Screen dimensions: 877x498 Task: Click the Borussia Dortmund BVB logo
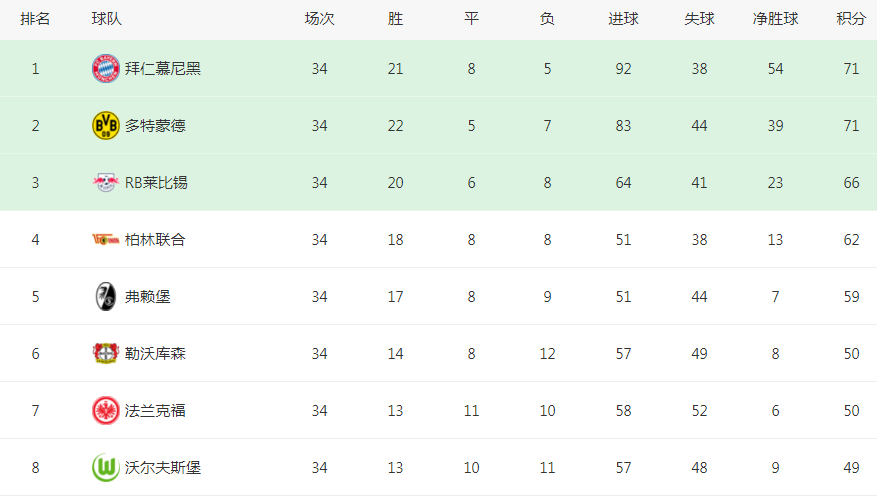(x=106, y=126)
